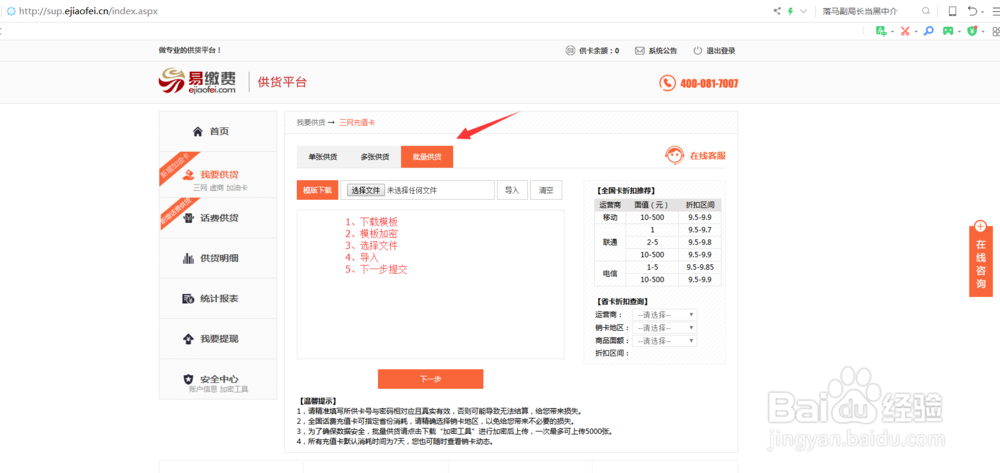The image size is (1000, 473).
Task: Click the blue magnifier extension icon
Action: [x=929, y=31]
